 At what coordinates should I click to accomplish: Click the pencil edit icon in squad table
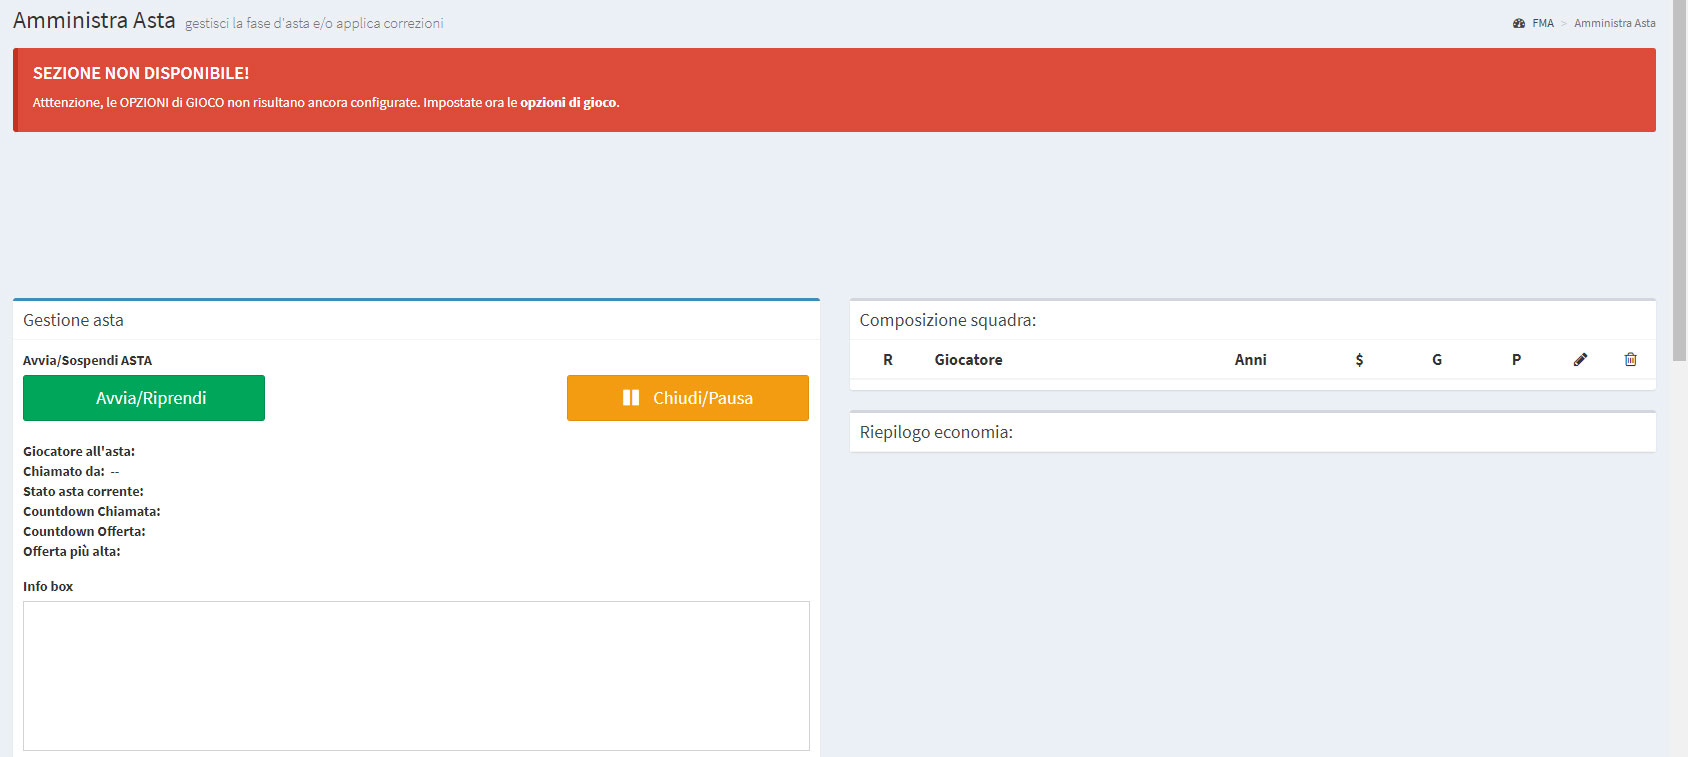[1580, 360]
